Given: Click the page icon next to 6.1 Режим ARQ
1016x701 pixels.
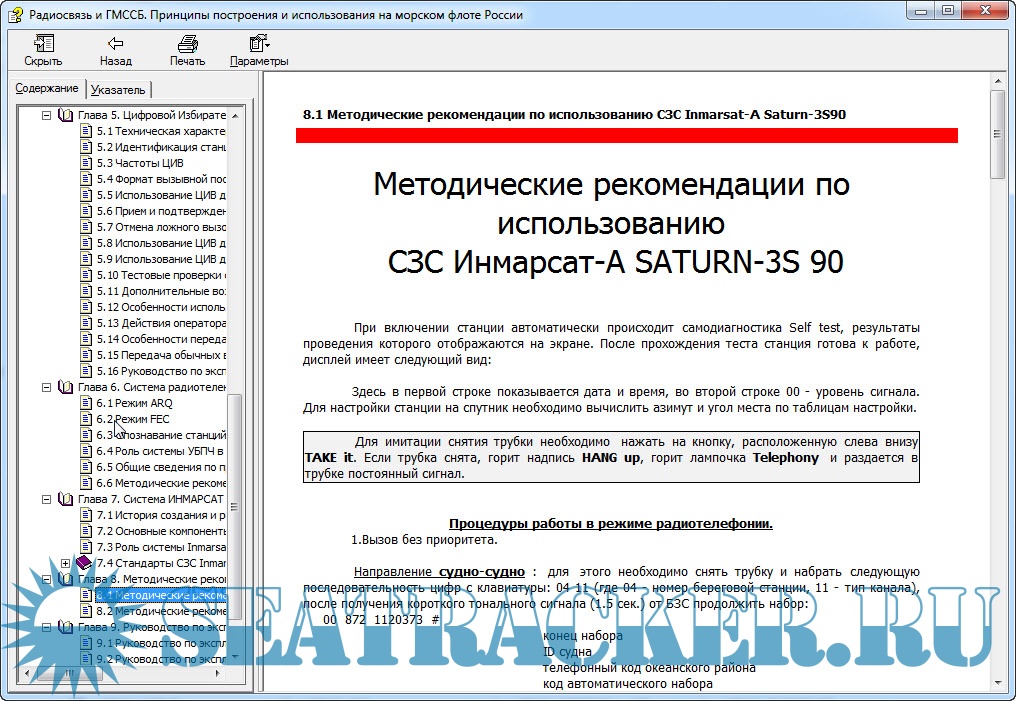Looking at the screenshot, I should 86,403.
